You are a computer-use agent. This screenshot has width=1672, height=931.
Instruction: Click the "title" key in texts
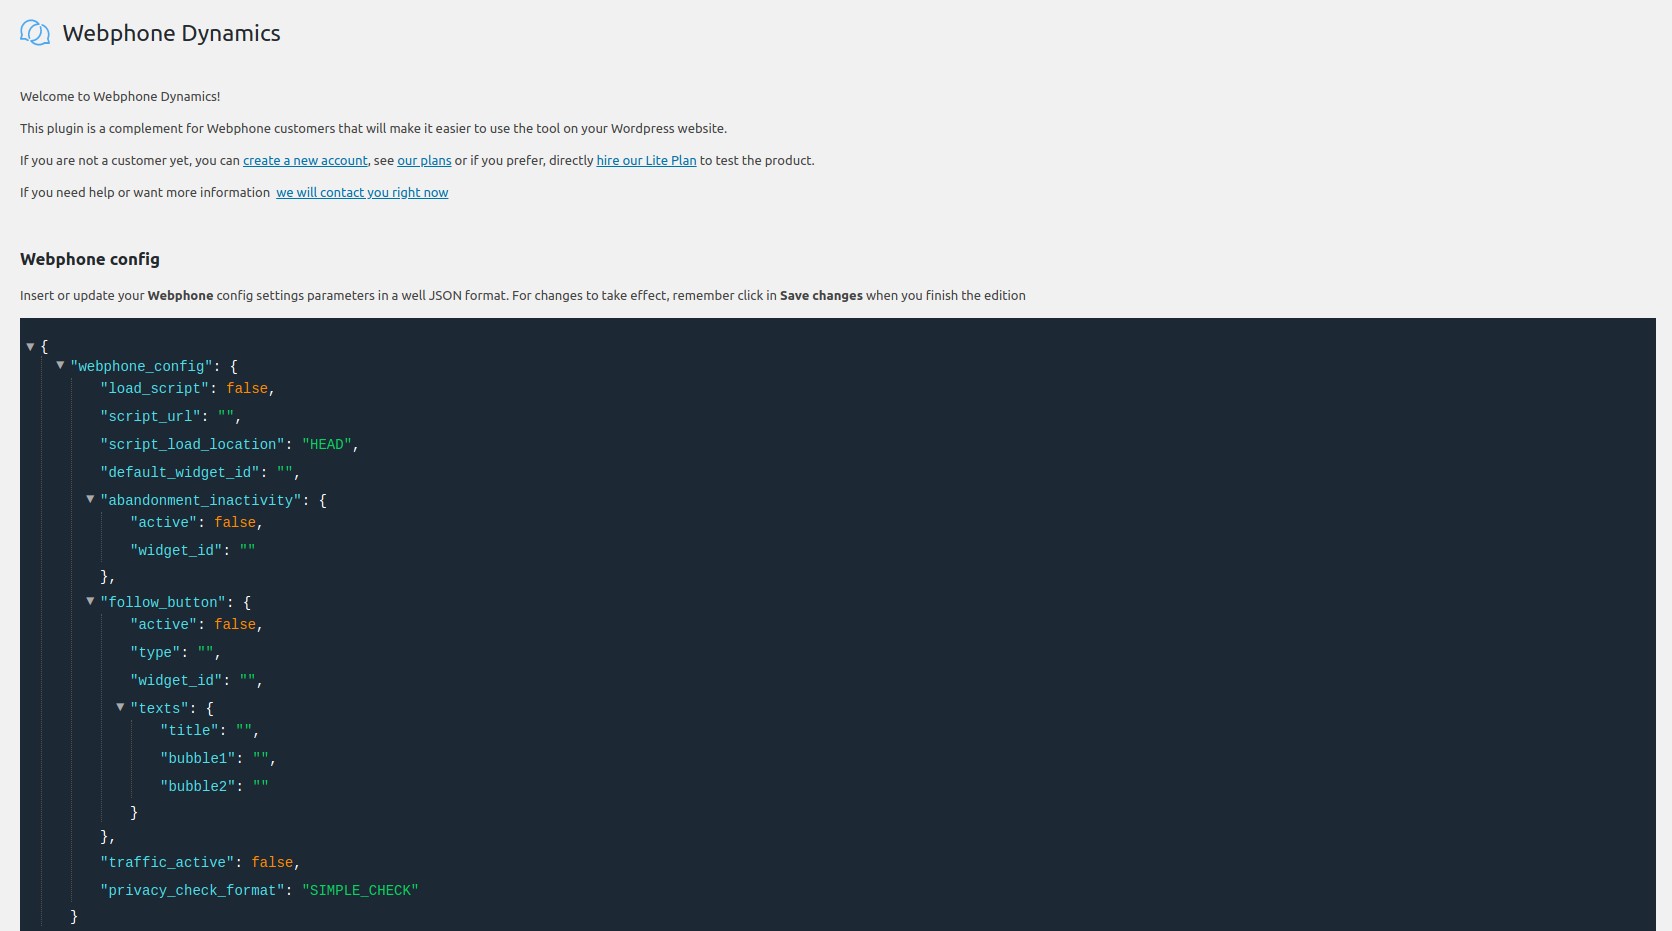click(x=189, y=730)
